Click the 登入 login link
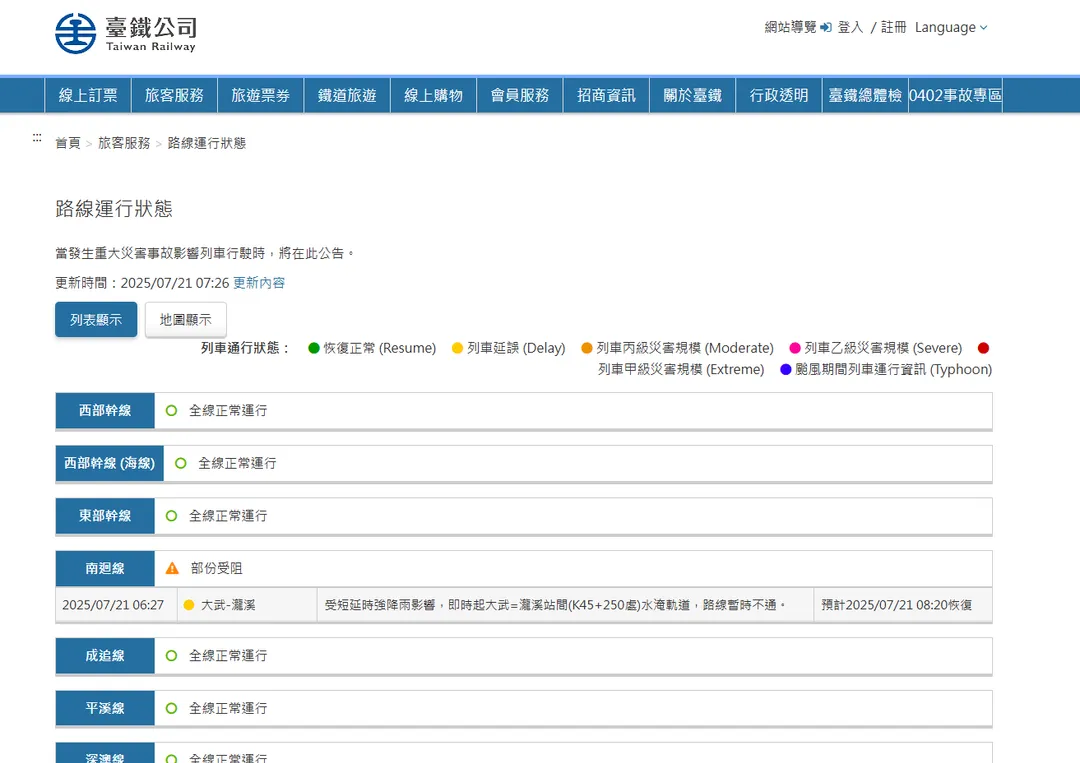Image resolution: width=1080 pixels, height=763 pixels. 851,28
